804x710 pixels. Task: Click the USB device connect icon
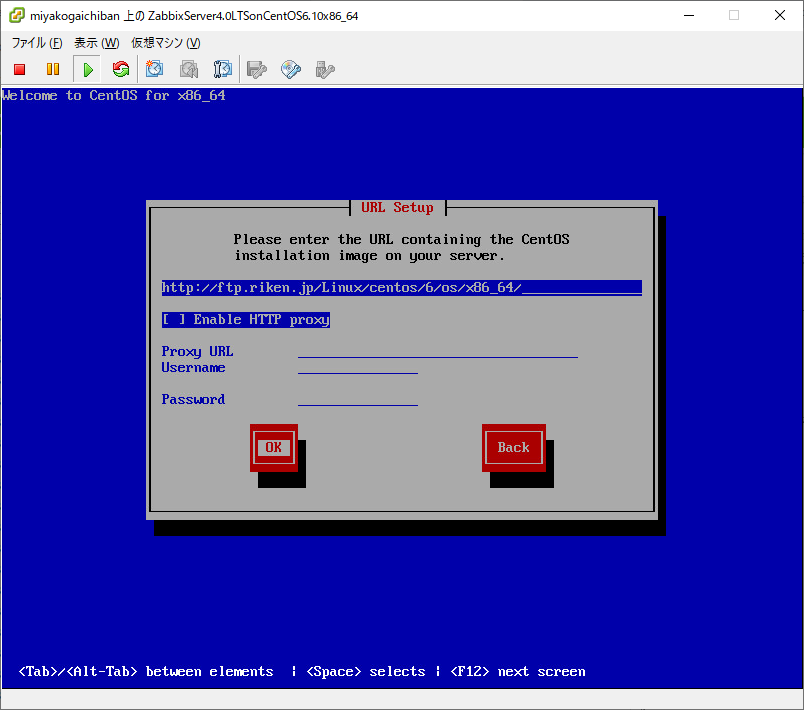point(325,69)
